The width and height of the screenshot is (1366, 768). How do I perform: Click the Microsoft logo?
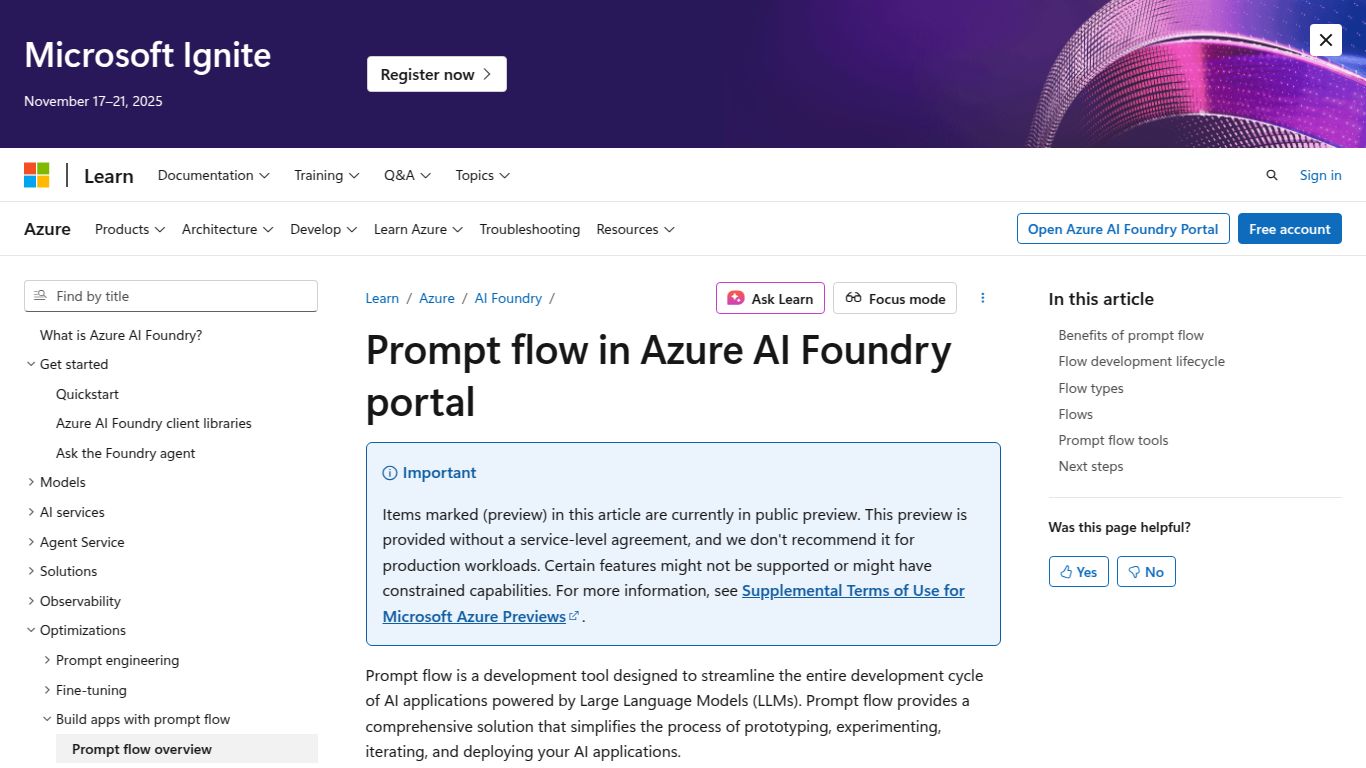point(37,173)
